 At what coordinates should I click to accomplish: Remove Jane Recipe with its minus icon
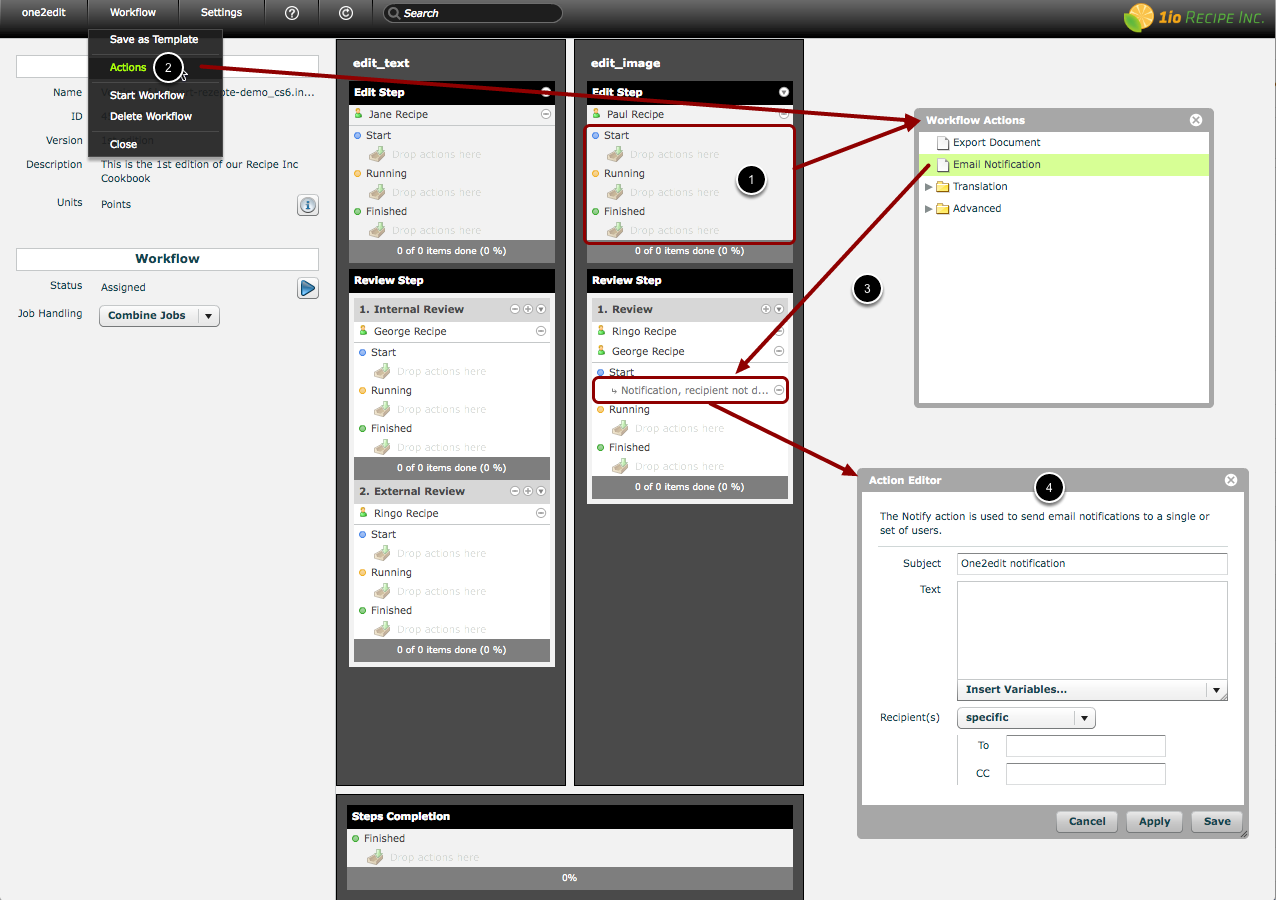click(545, 114)
